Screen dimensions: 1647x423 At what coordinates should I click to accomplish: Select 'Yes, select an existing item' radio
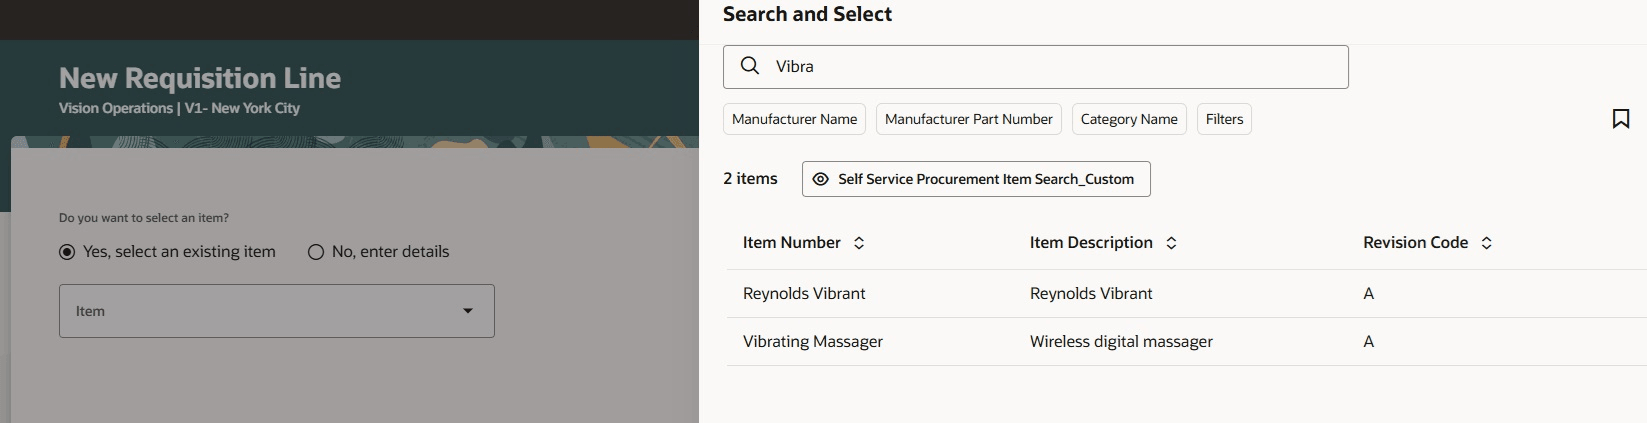coord(67,252)
